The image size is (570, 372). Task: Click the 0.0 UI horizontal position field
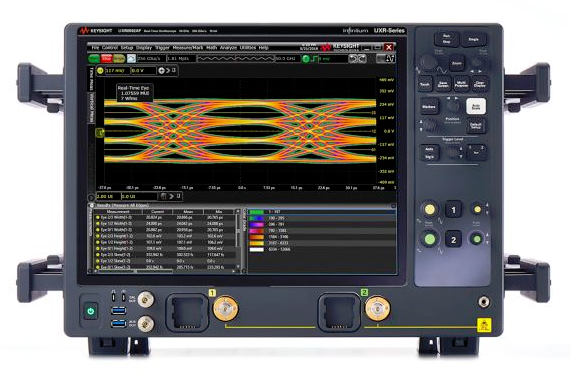point(139,196)
